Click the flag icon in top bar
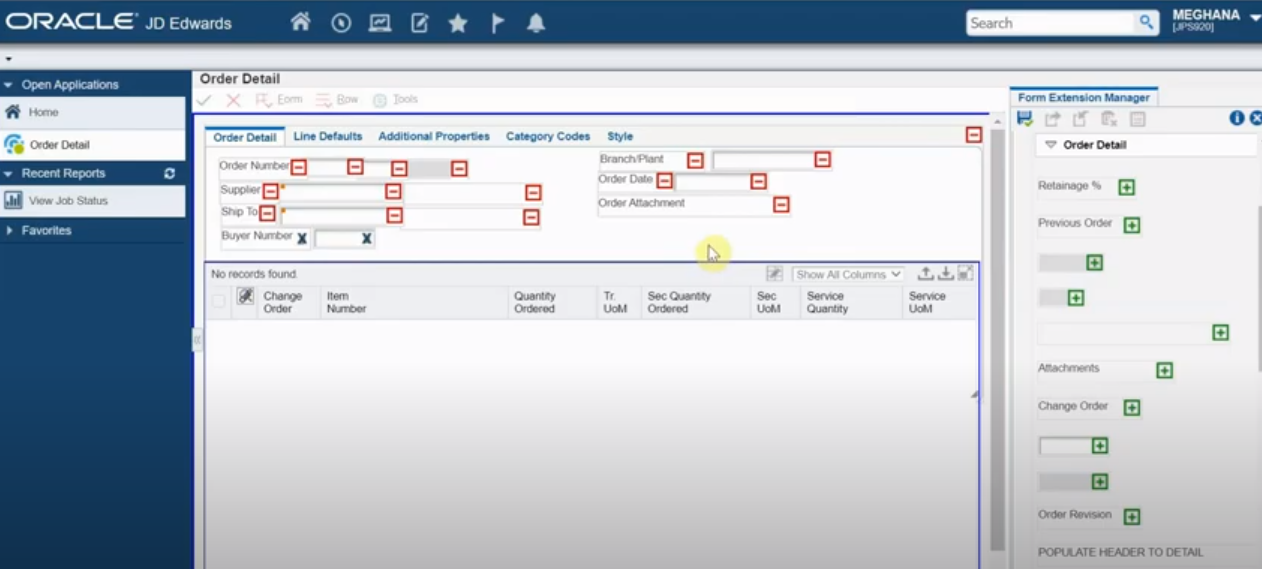Screen dimensions: 1262x569 coord(497,23)
